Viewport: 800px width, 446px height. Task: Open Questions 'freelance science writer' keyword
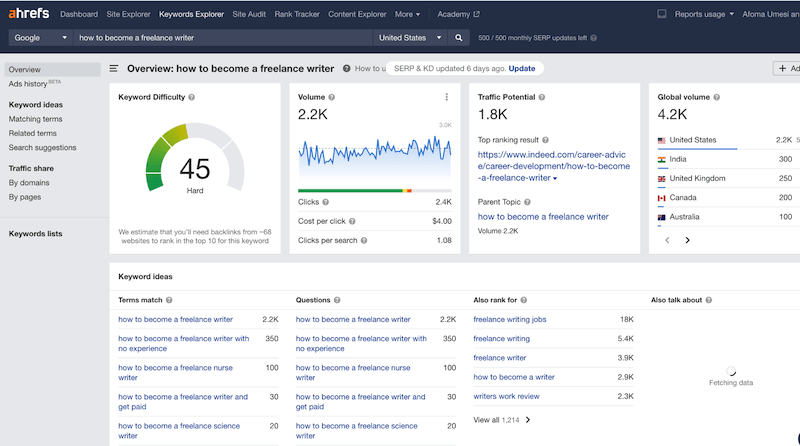[356, 431]
